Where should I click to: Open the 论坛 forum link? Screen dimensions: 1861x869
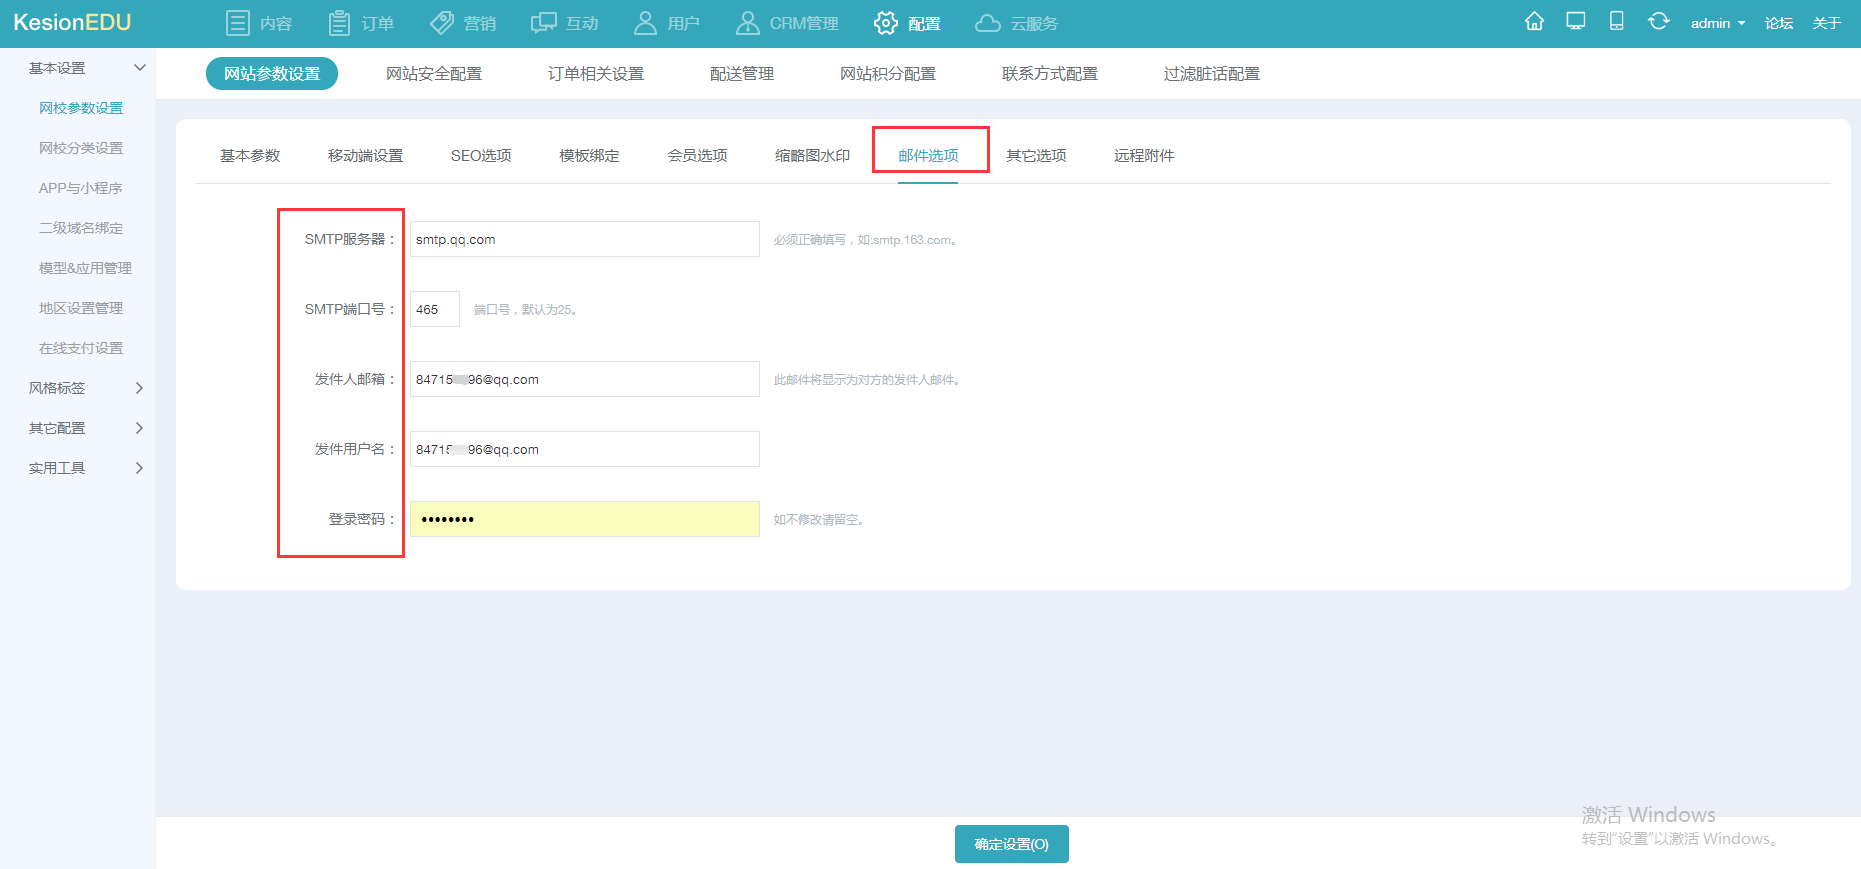pyautogui.click(x=1778, y=23)
